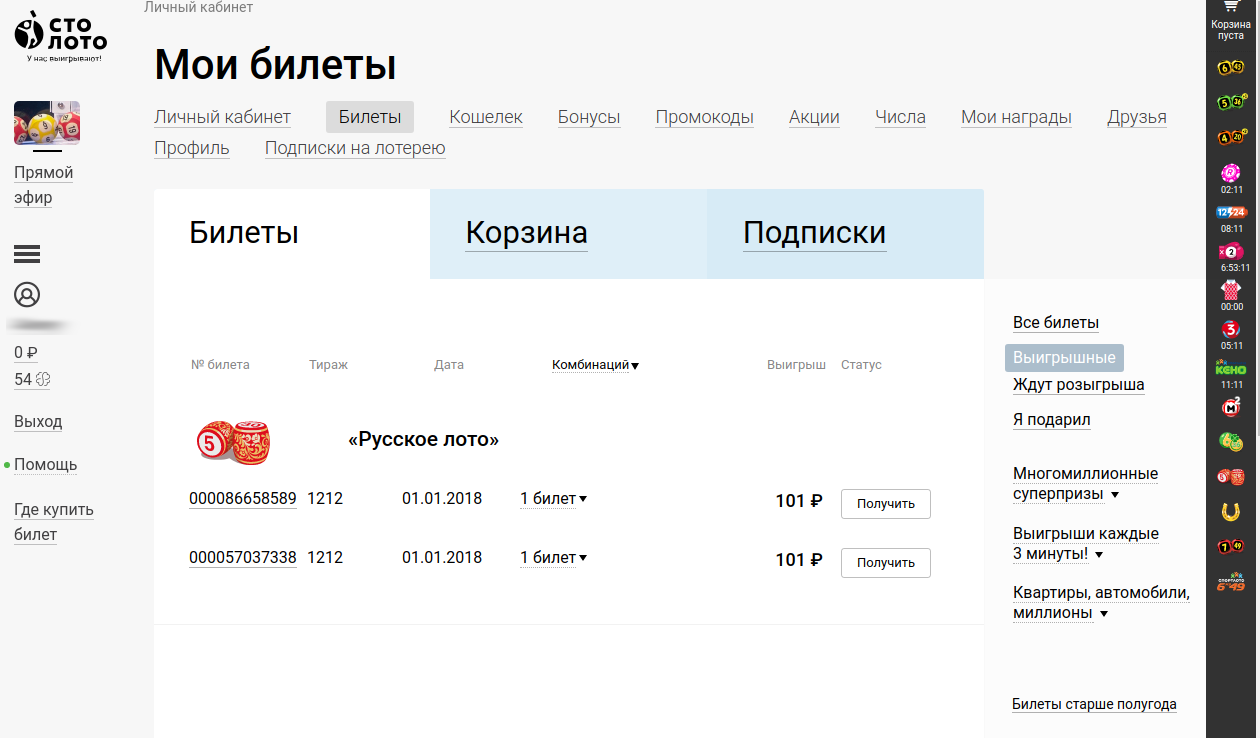Open the M2 lottery icon
The height and width of the screenshot is (738, 1260).
1231,407
